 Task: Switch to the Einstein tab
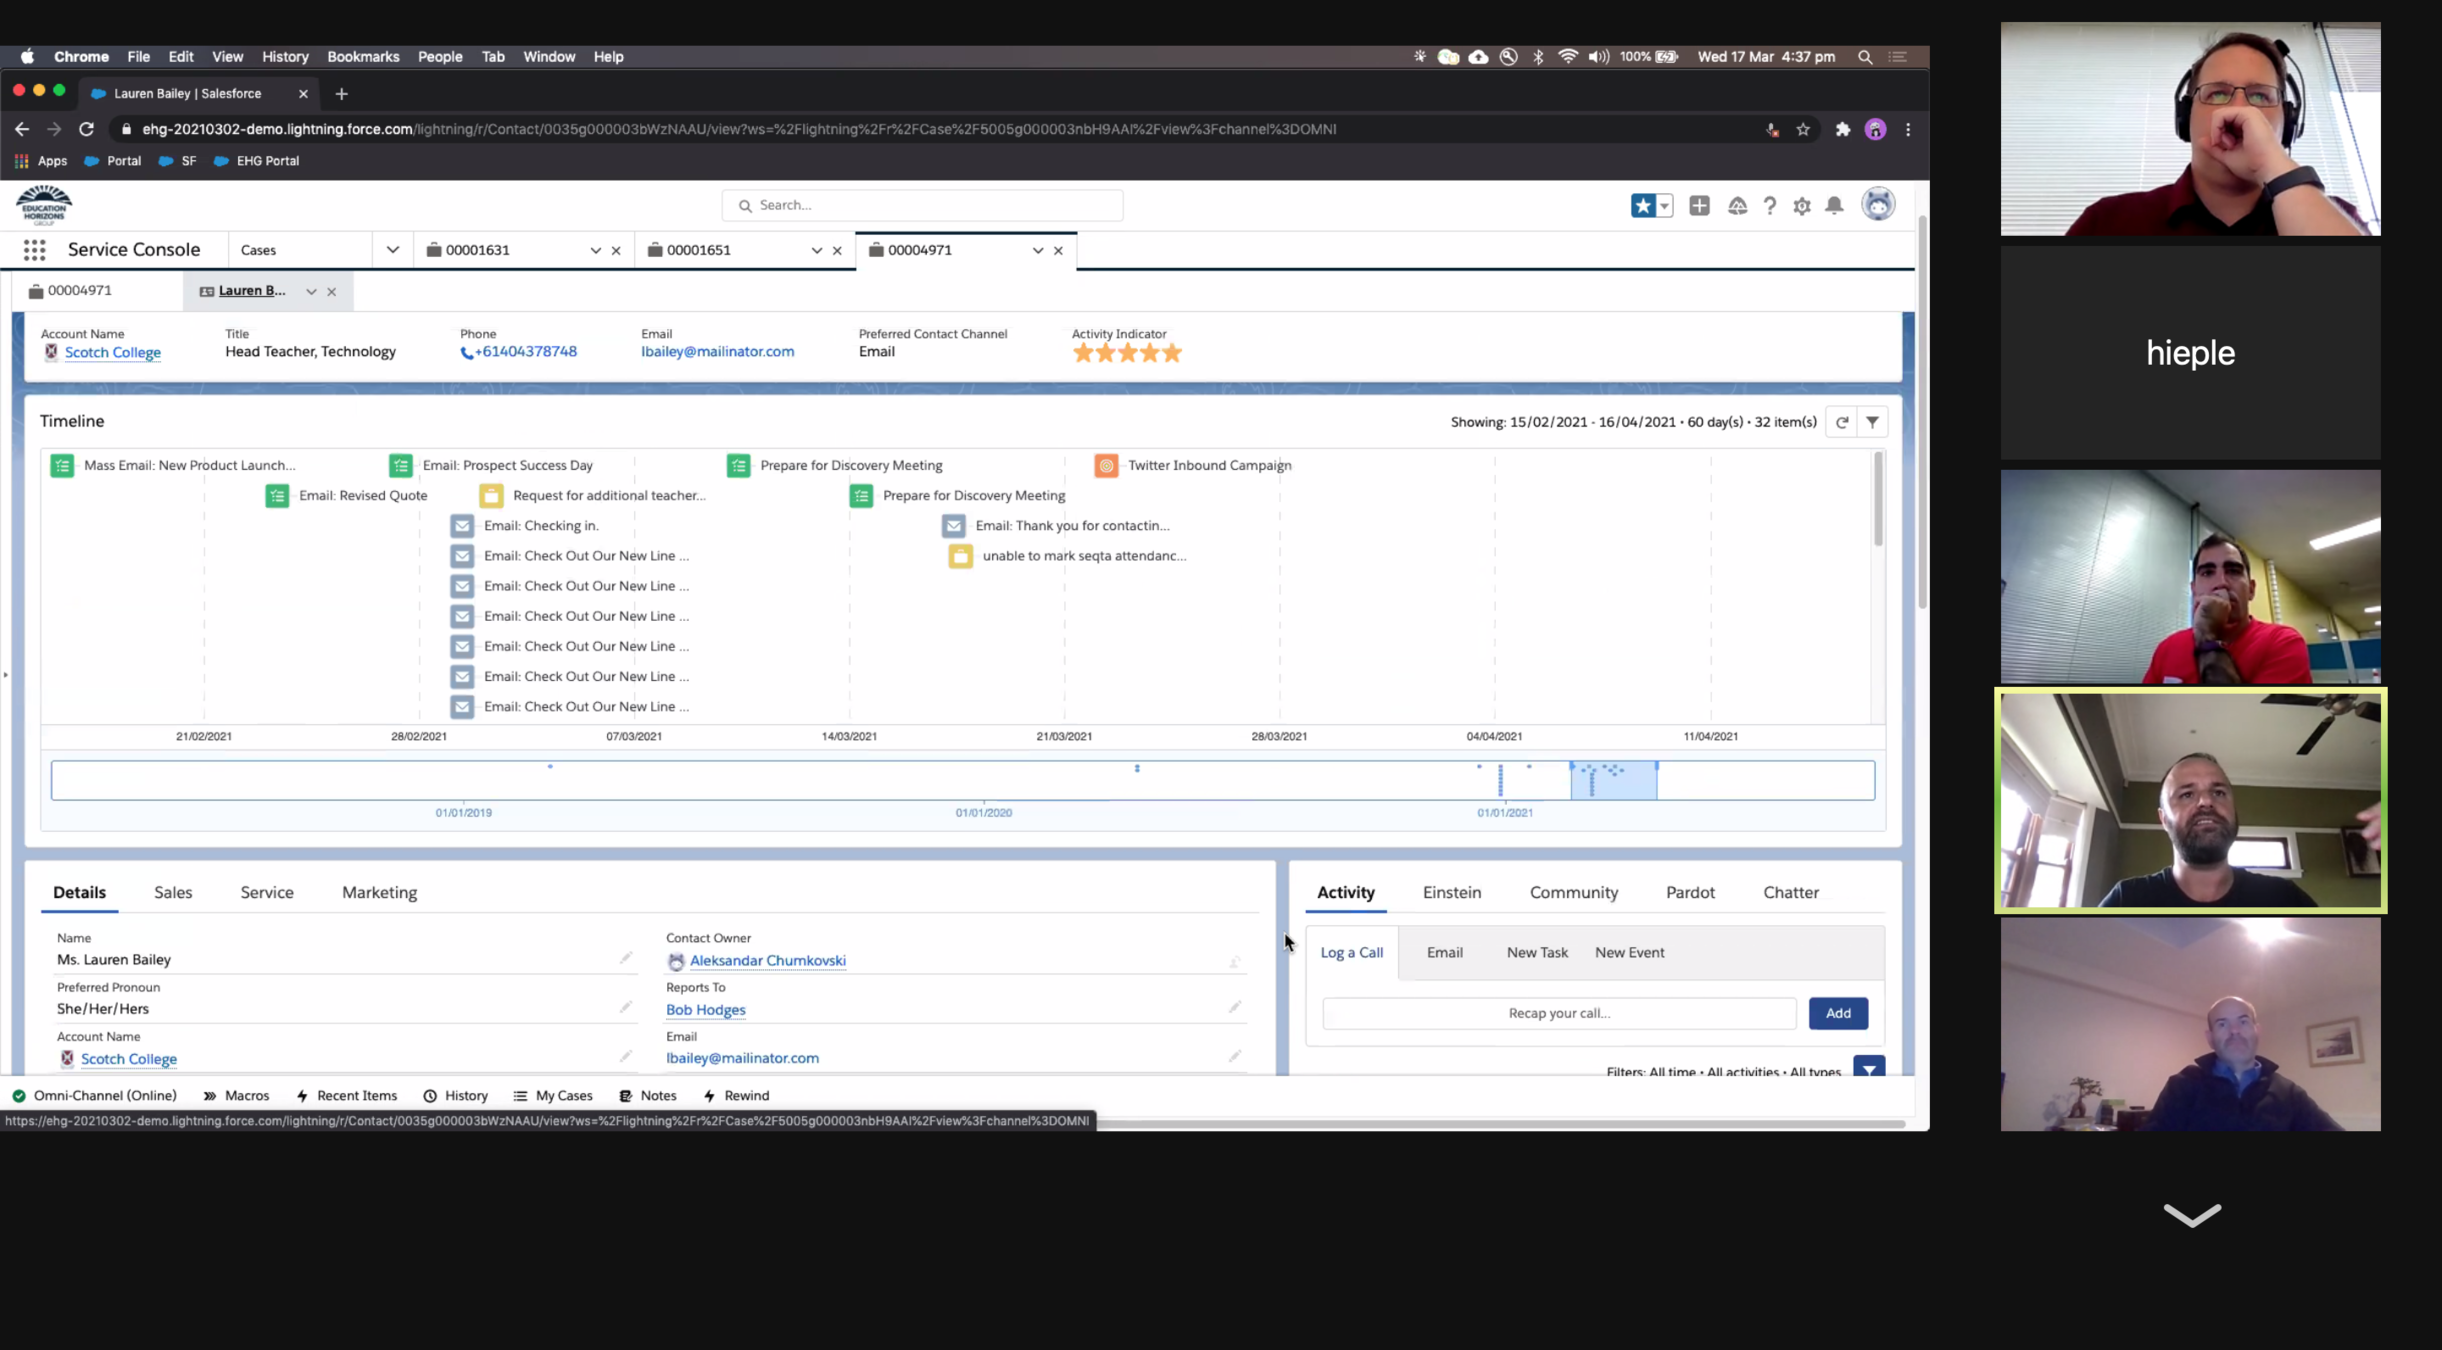click(1451, 892)
